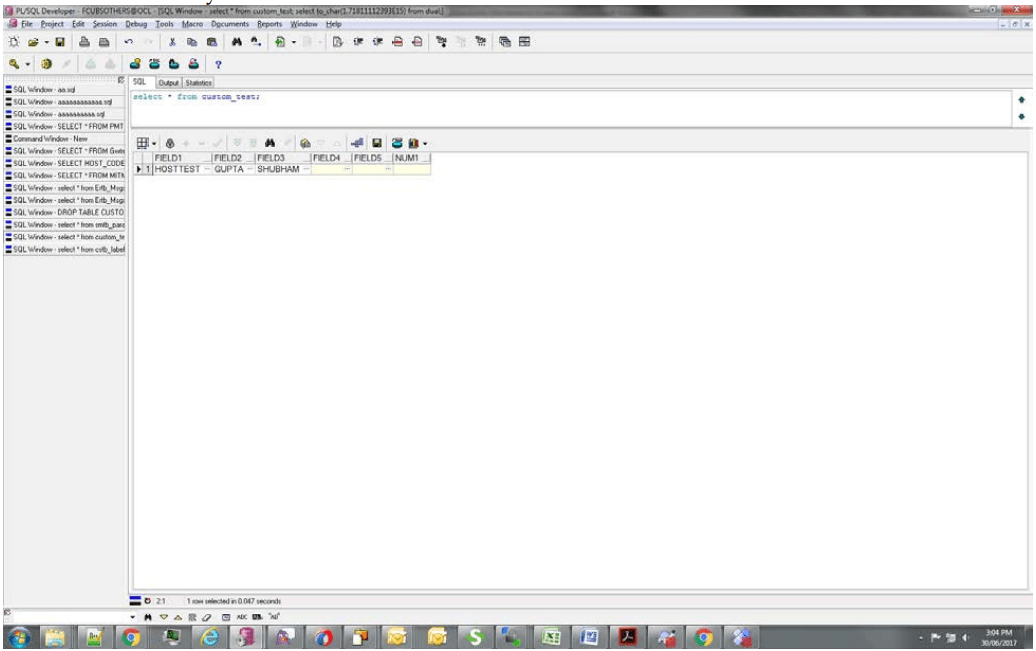Open dropdown arrow beside grid mode icon

pos(154,143)
